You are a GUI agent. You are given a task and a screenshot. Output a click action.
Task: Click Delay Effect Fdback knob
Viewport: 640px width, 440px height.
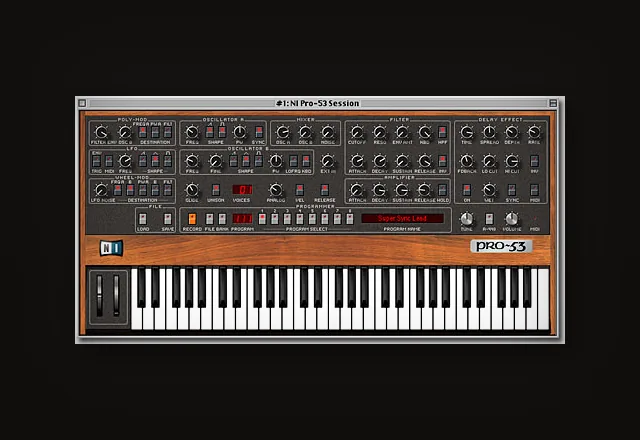pos(467,161)
